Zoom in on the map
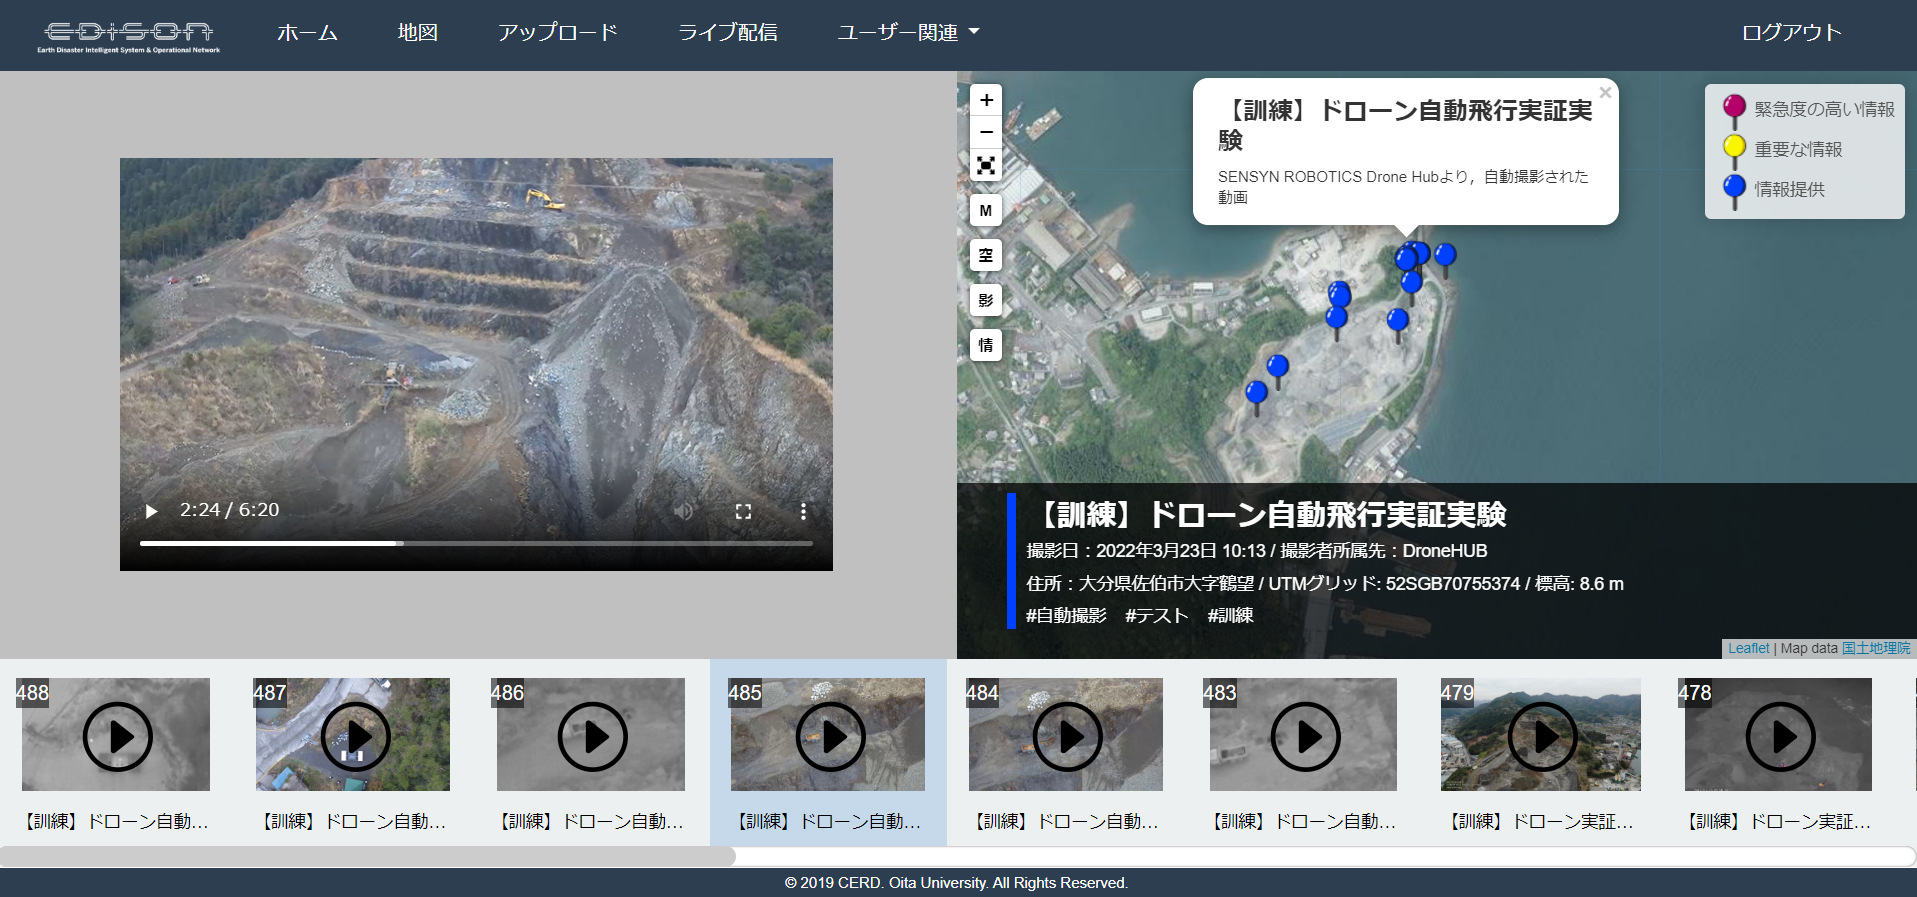This screenshot has height=897, width=1917. pyautogui.click(x=986, y=100)
